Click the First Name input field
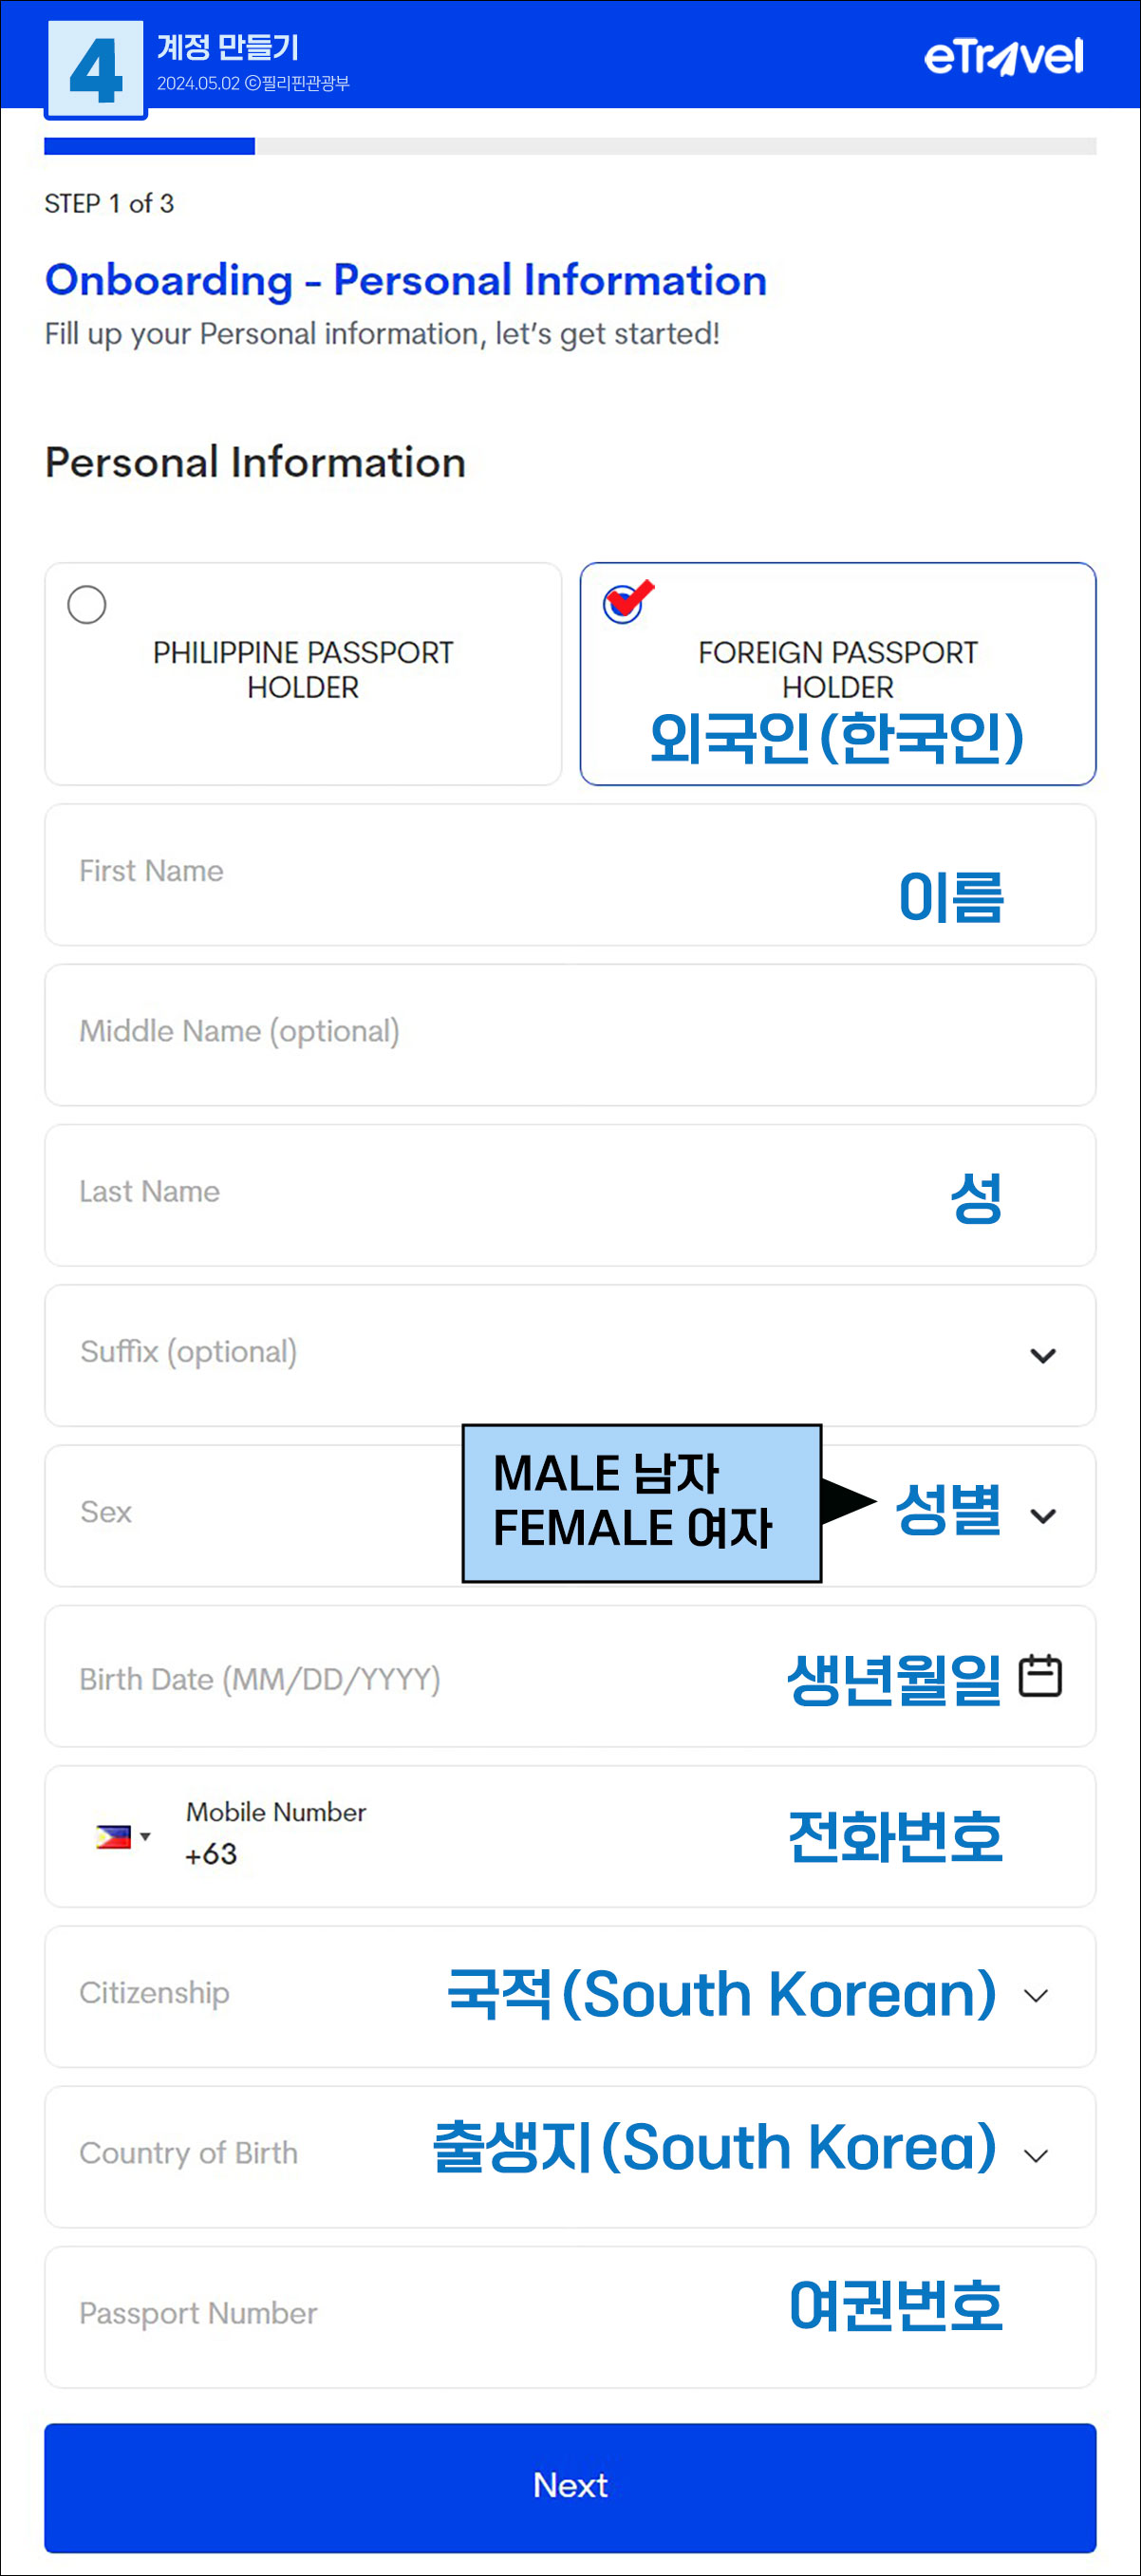1141x2576 pixels. (570, 875)
